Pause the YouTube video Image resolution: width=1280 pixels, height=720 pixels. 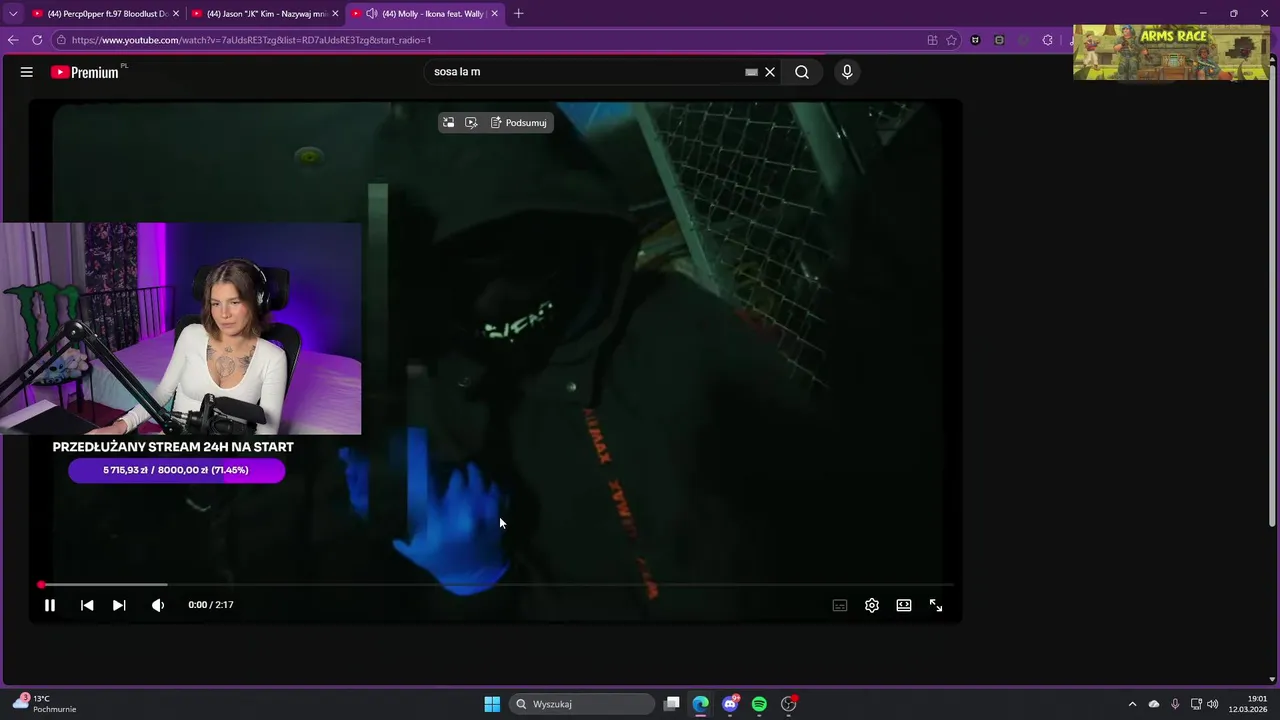[50, 605]
